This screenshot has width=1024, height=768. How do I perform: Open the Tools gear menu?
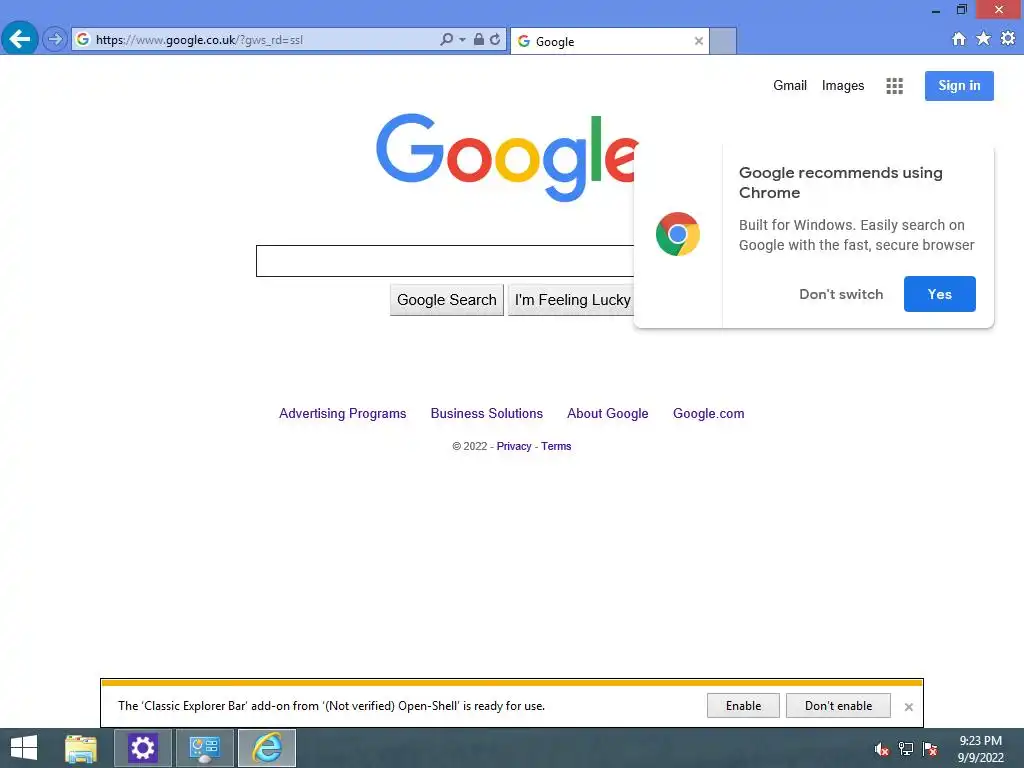[1008, 39]
